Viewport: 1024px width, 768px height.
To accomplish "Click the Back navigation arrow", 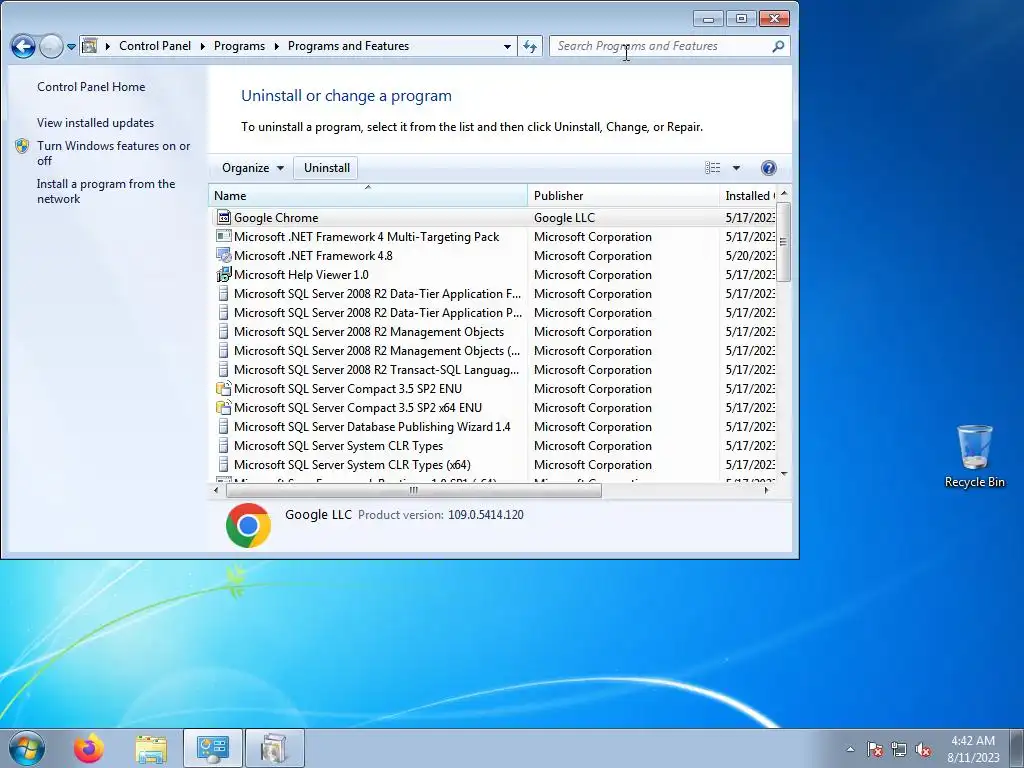I will point(24,46).
